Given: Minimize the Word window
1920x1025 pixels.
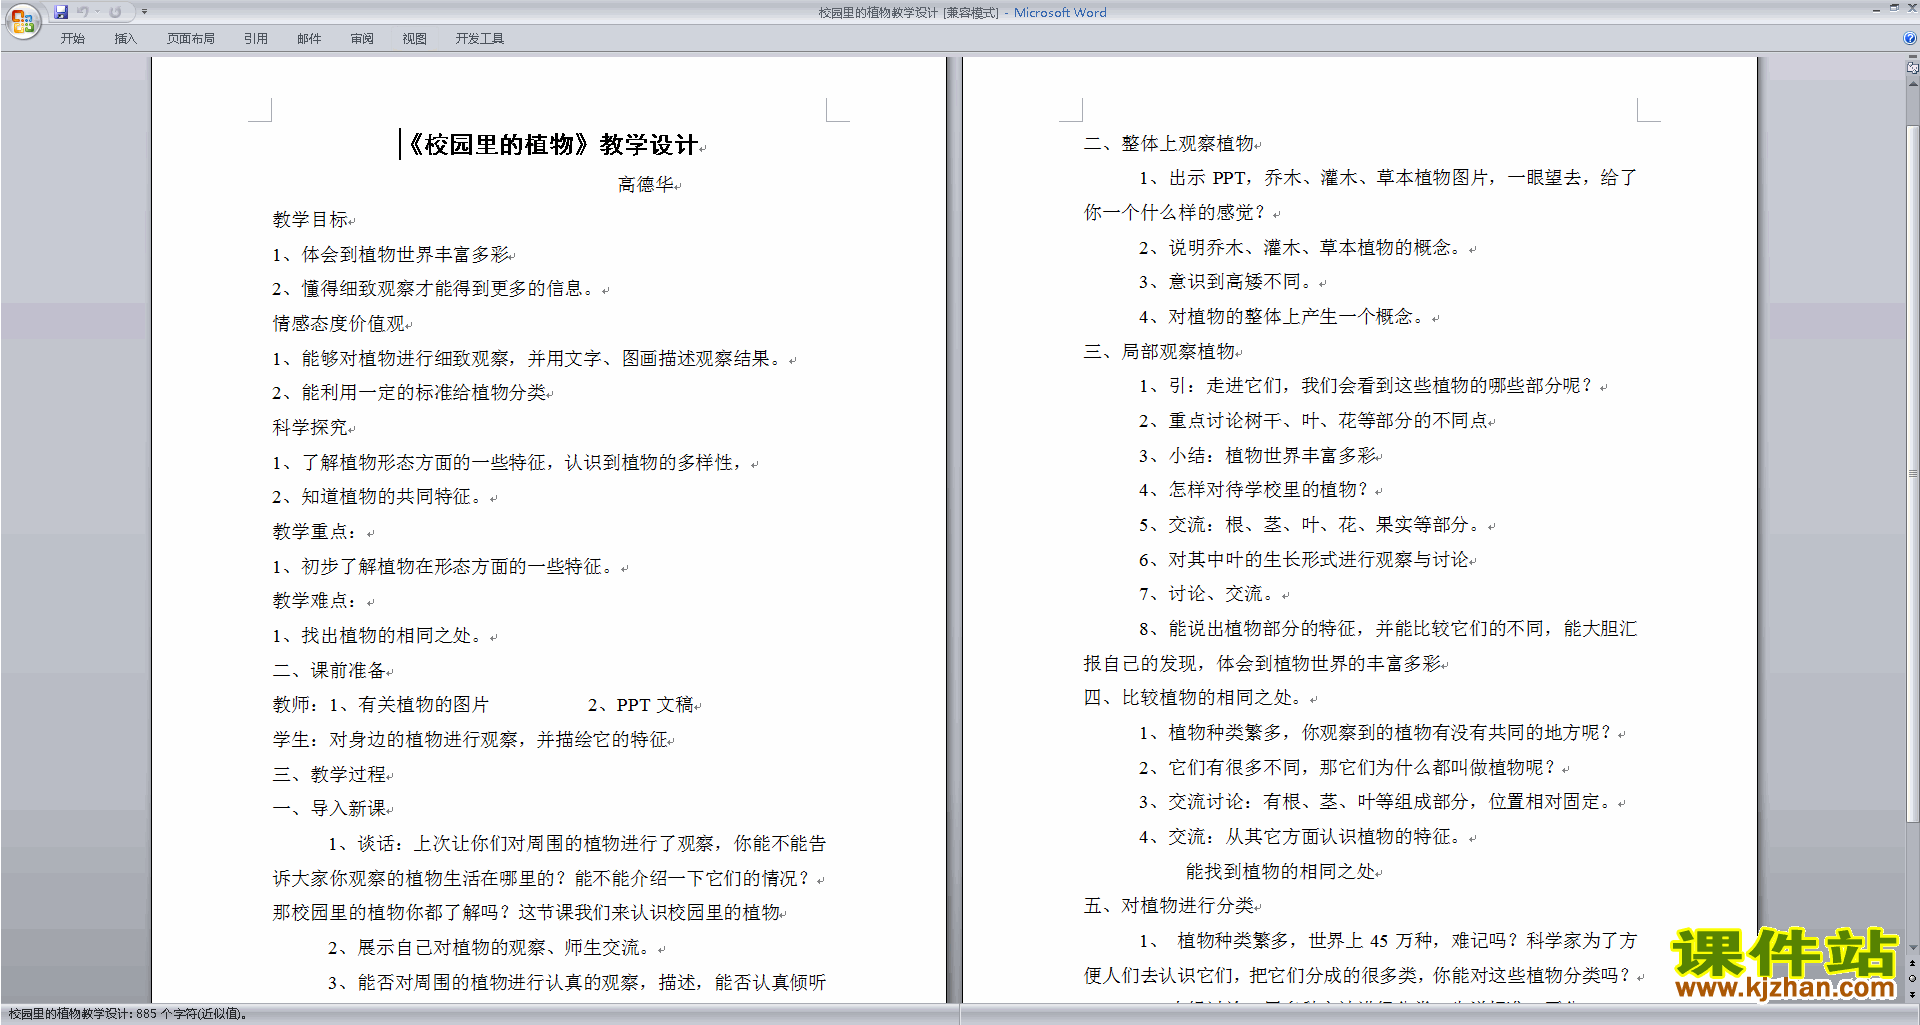Looking at the screenshot, I should click(1875, 9).
